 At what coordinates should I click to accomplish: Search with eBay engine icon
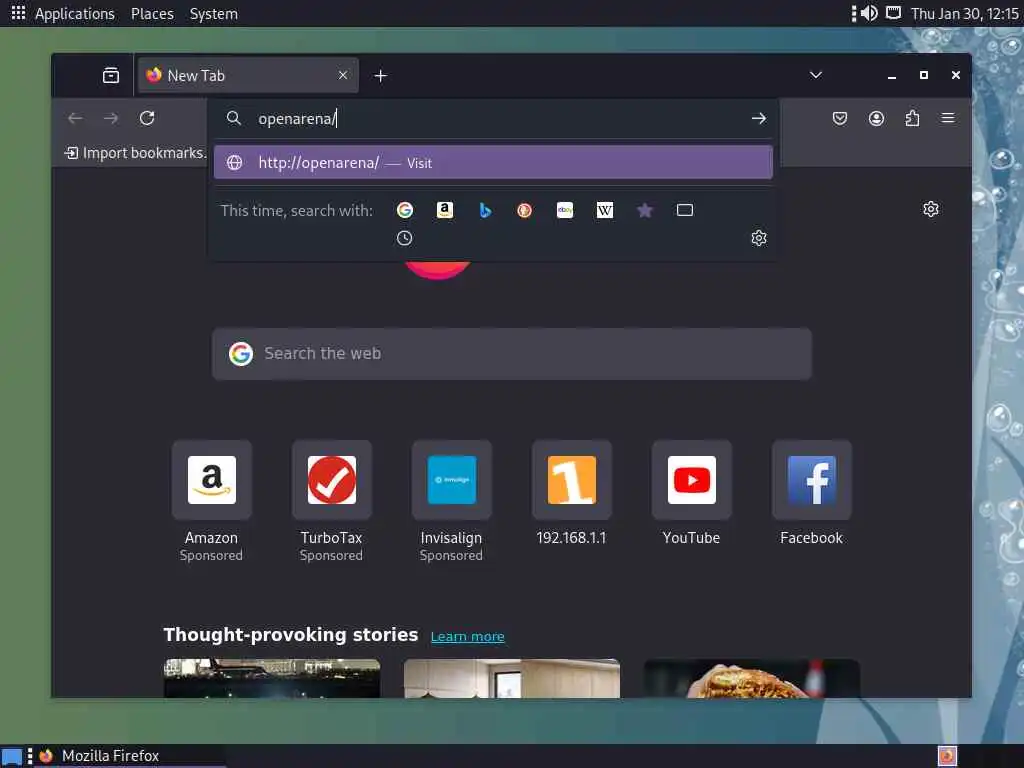(565, 210)
